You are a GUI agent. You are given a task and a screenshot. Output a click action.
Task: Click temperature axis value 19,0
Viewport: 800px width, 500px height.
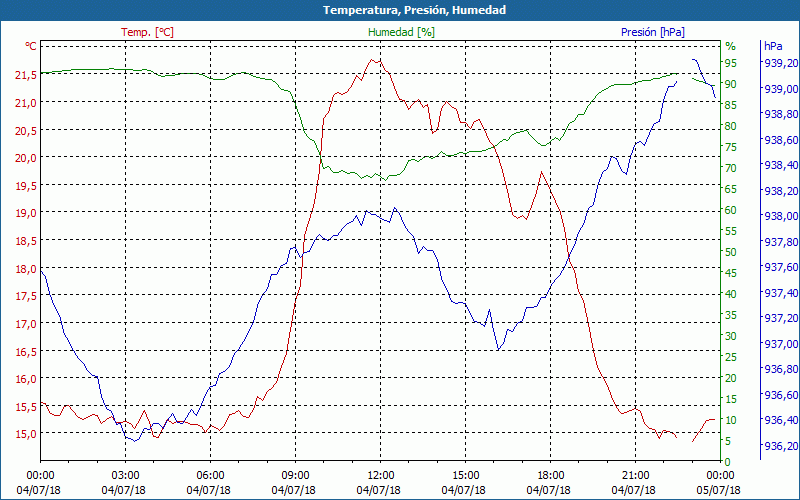tap(26, 213)
